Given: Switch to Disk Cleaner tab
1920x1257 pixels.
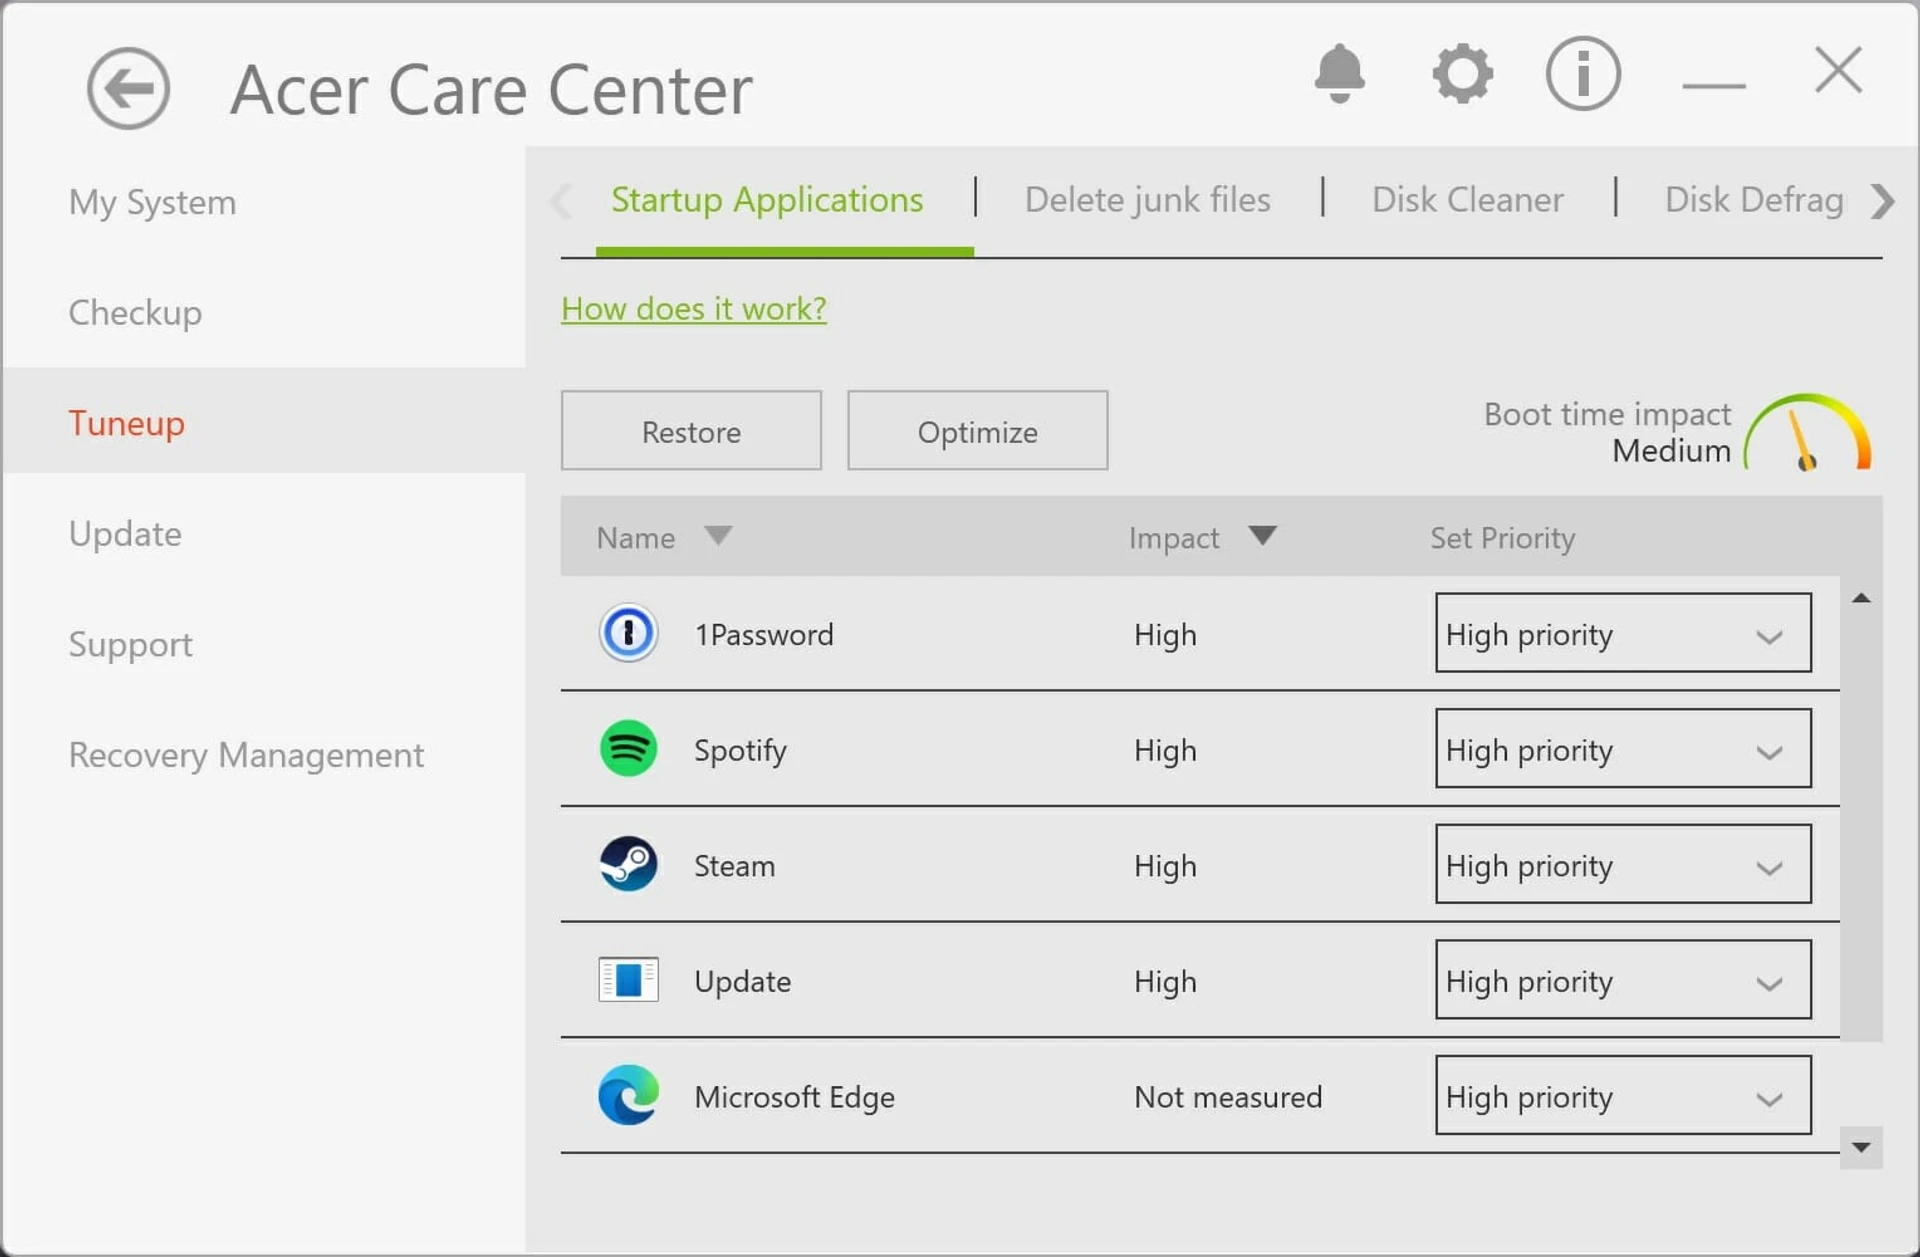Looking at the screenshot, I should tap(1467, 200).
